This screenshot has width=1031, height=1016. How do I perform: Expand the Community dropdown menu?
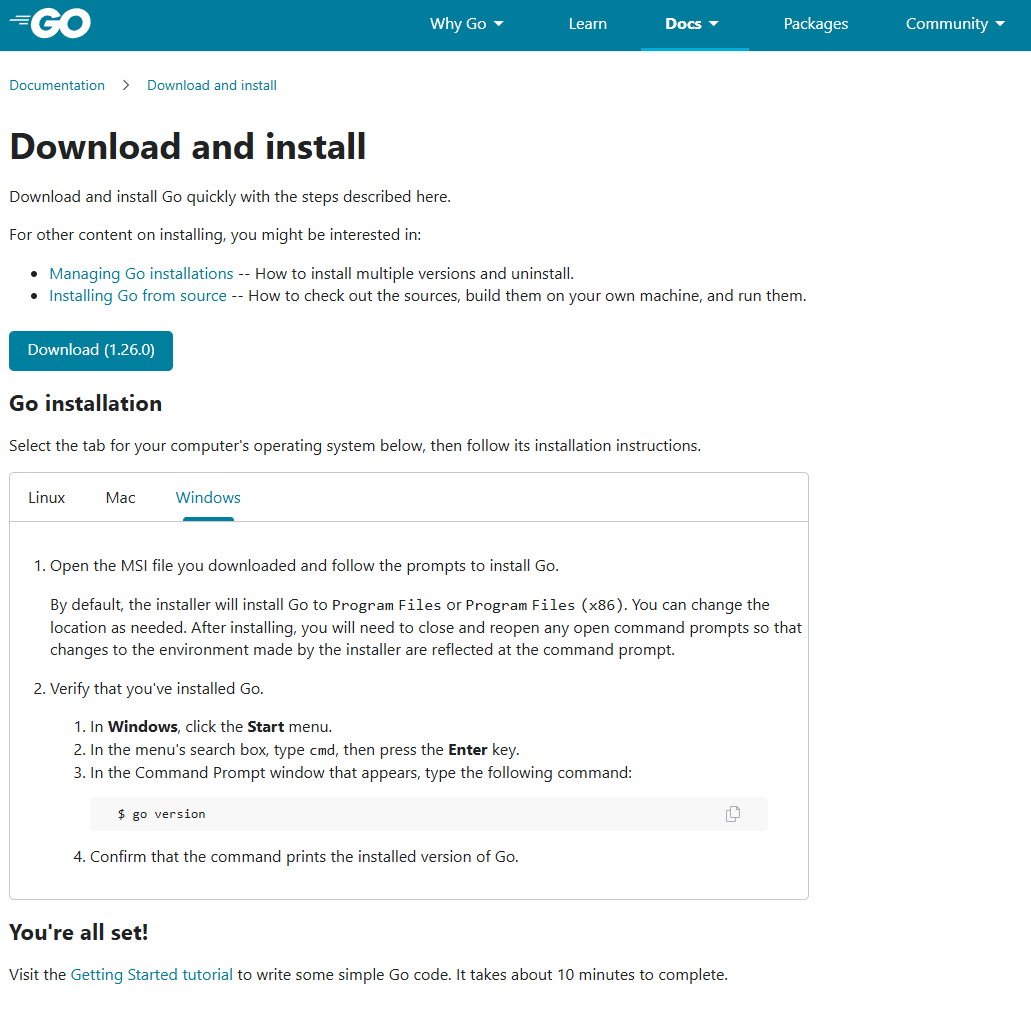click(x=955, y=24)
